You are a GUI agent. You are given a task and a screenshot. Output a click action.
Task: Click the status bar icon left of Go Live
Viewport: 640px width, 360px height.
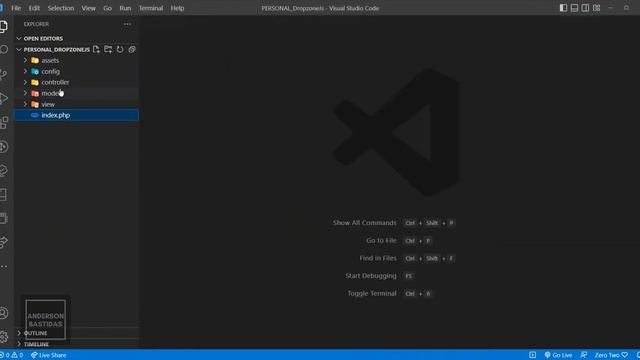pos(533,355)
